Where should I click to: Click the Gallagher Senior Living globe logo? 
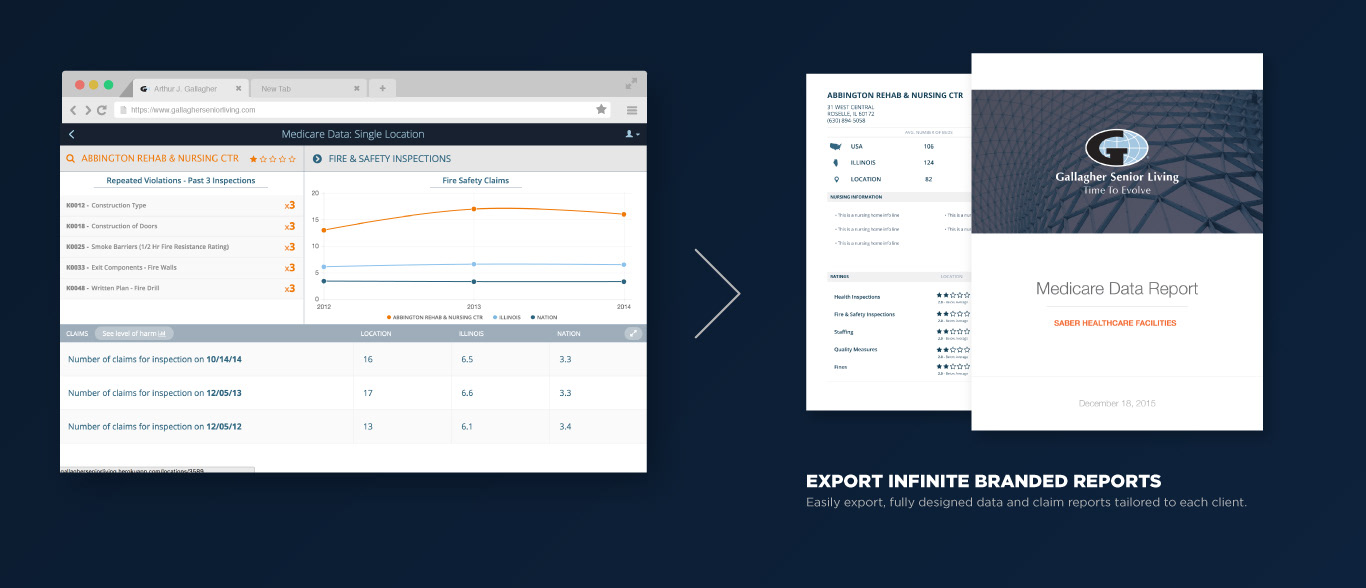(x=1117, y=148)
